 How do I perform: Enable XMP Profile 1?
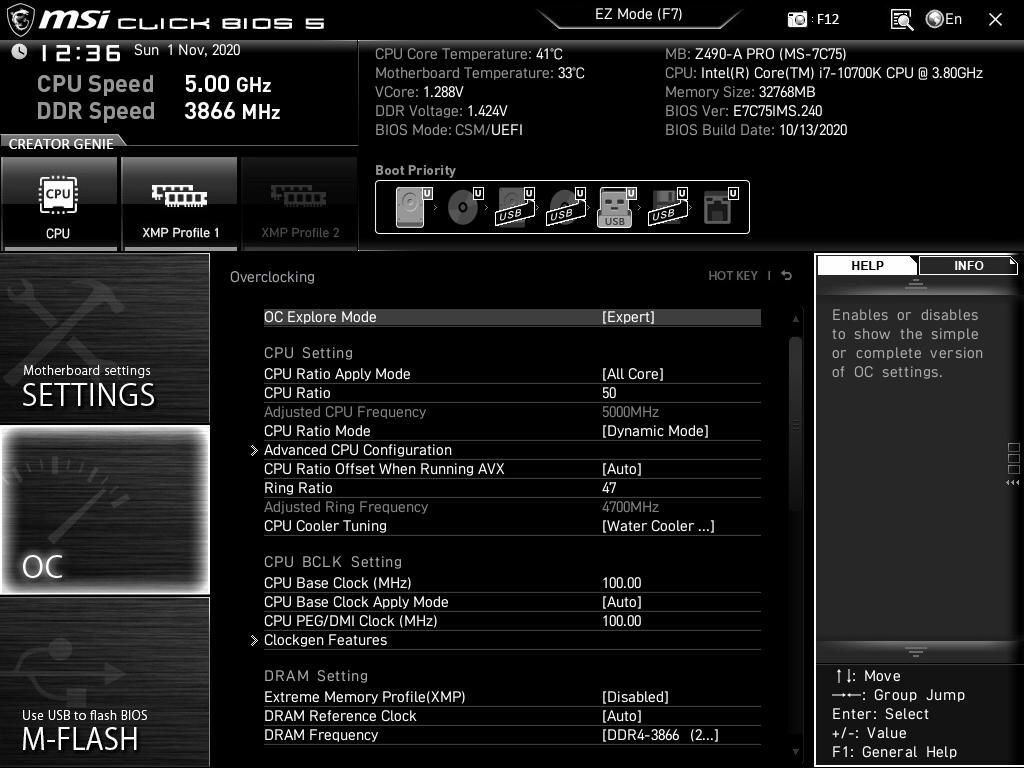pyautogui.click(x=180, y=204)
